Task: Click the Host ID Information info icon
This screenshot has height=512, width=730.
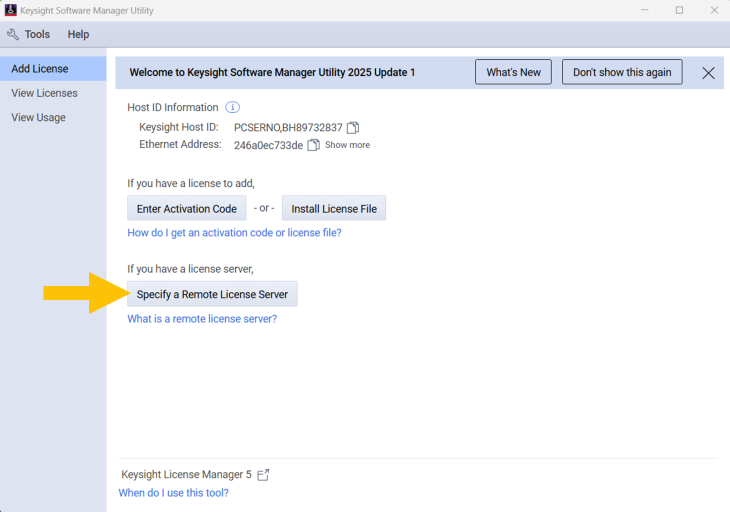Action: pos(232,108)
